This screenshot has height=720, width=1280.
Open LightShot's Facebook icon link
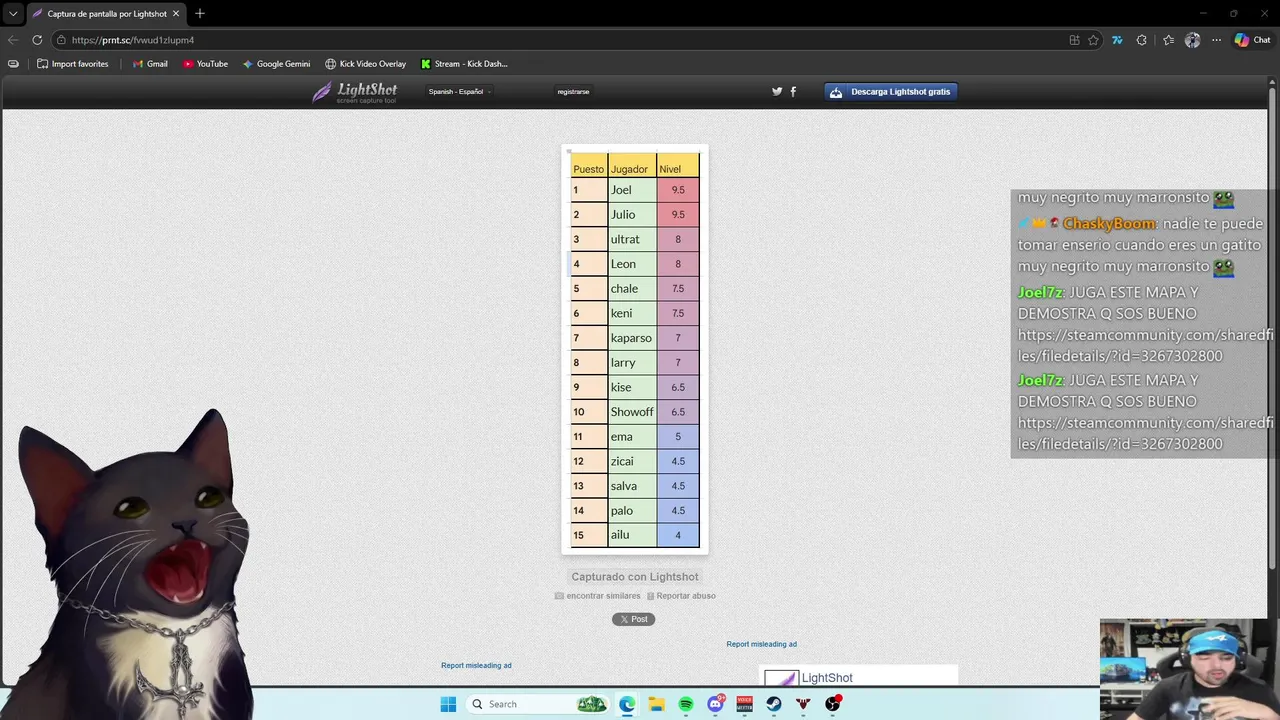(794, 92)
